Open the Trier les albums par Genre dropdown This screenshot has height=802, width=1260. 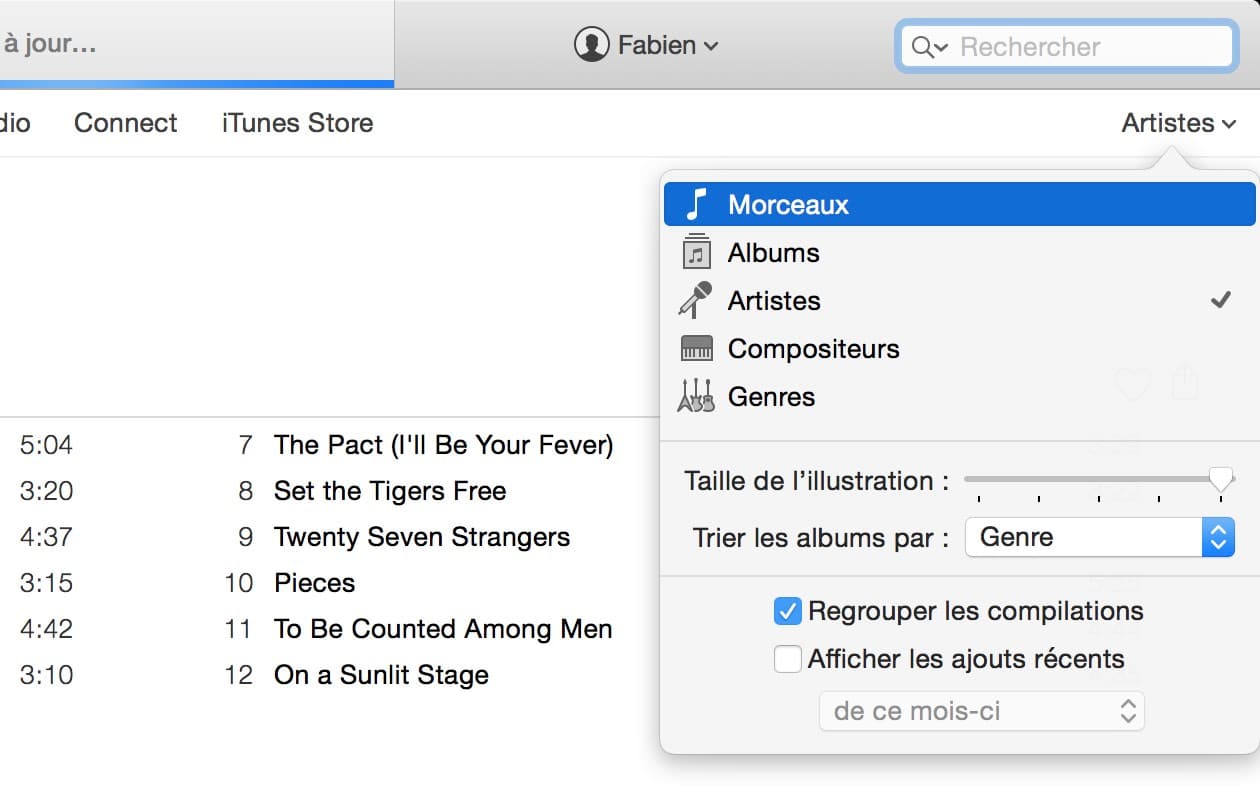[x=1100, y=537]
